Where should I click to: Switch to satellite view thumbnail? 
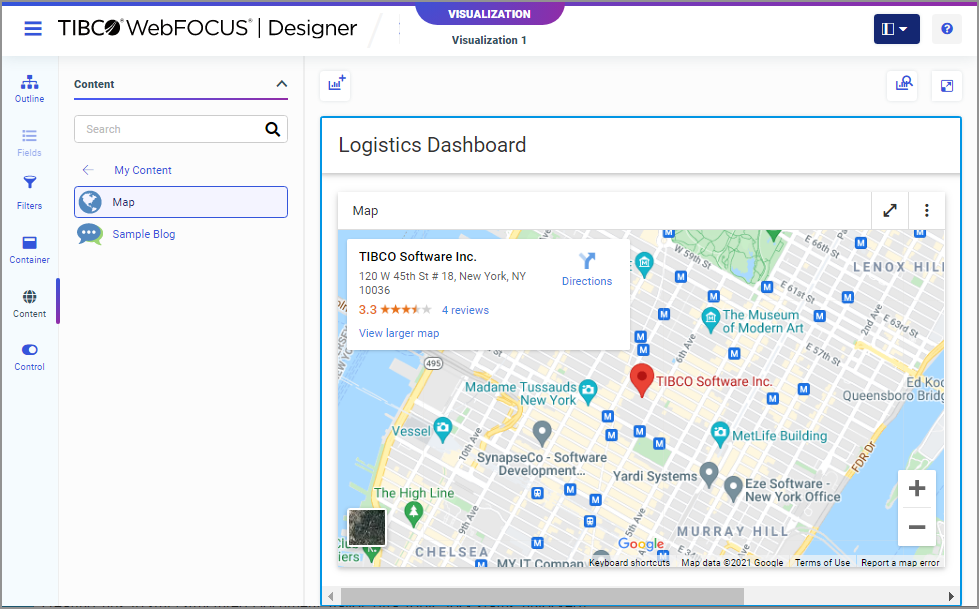pos(367,527)
